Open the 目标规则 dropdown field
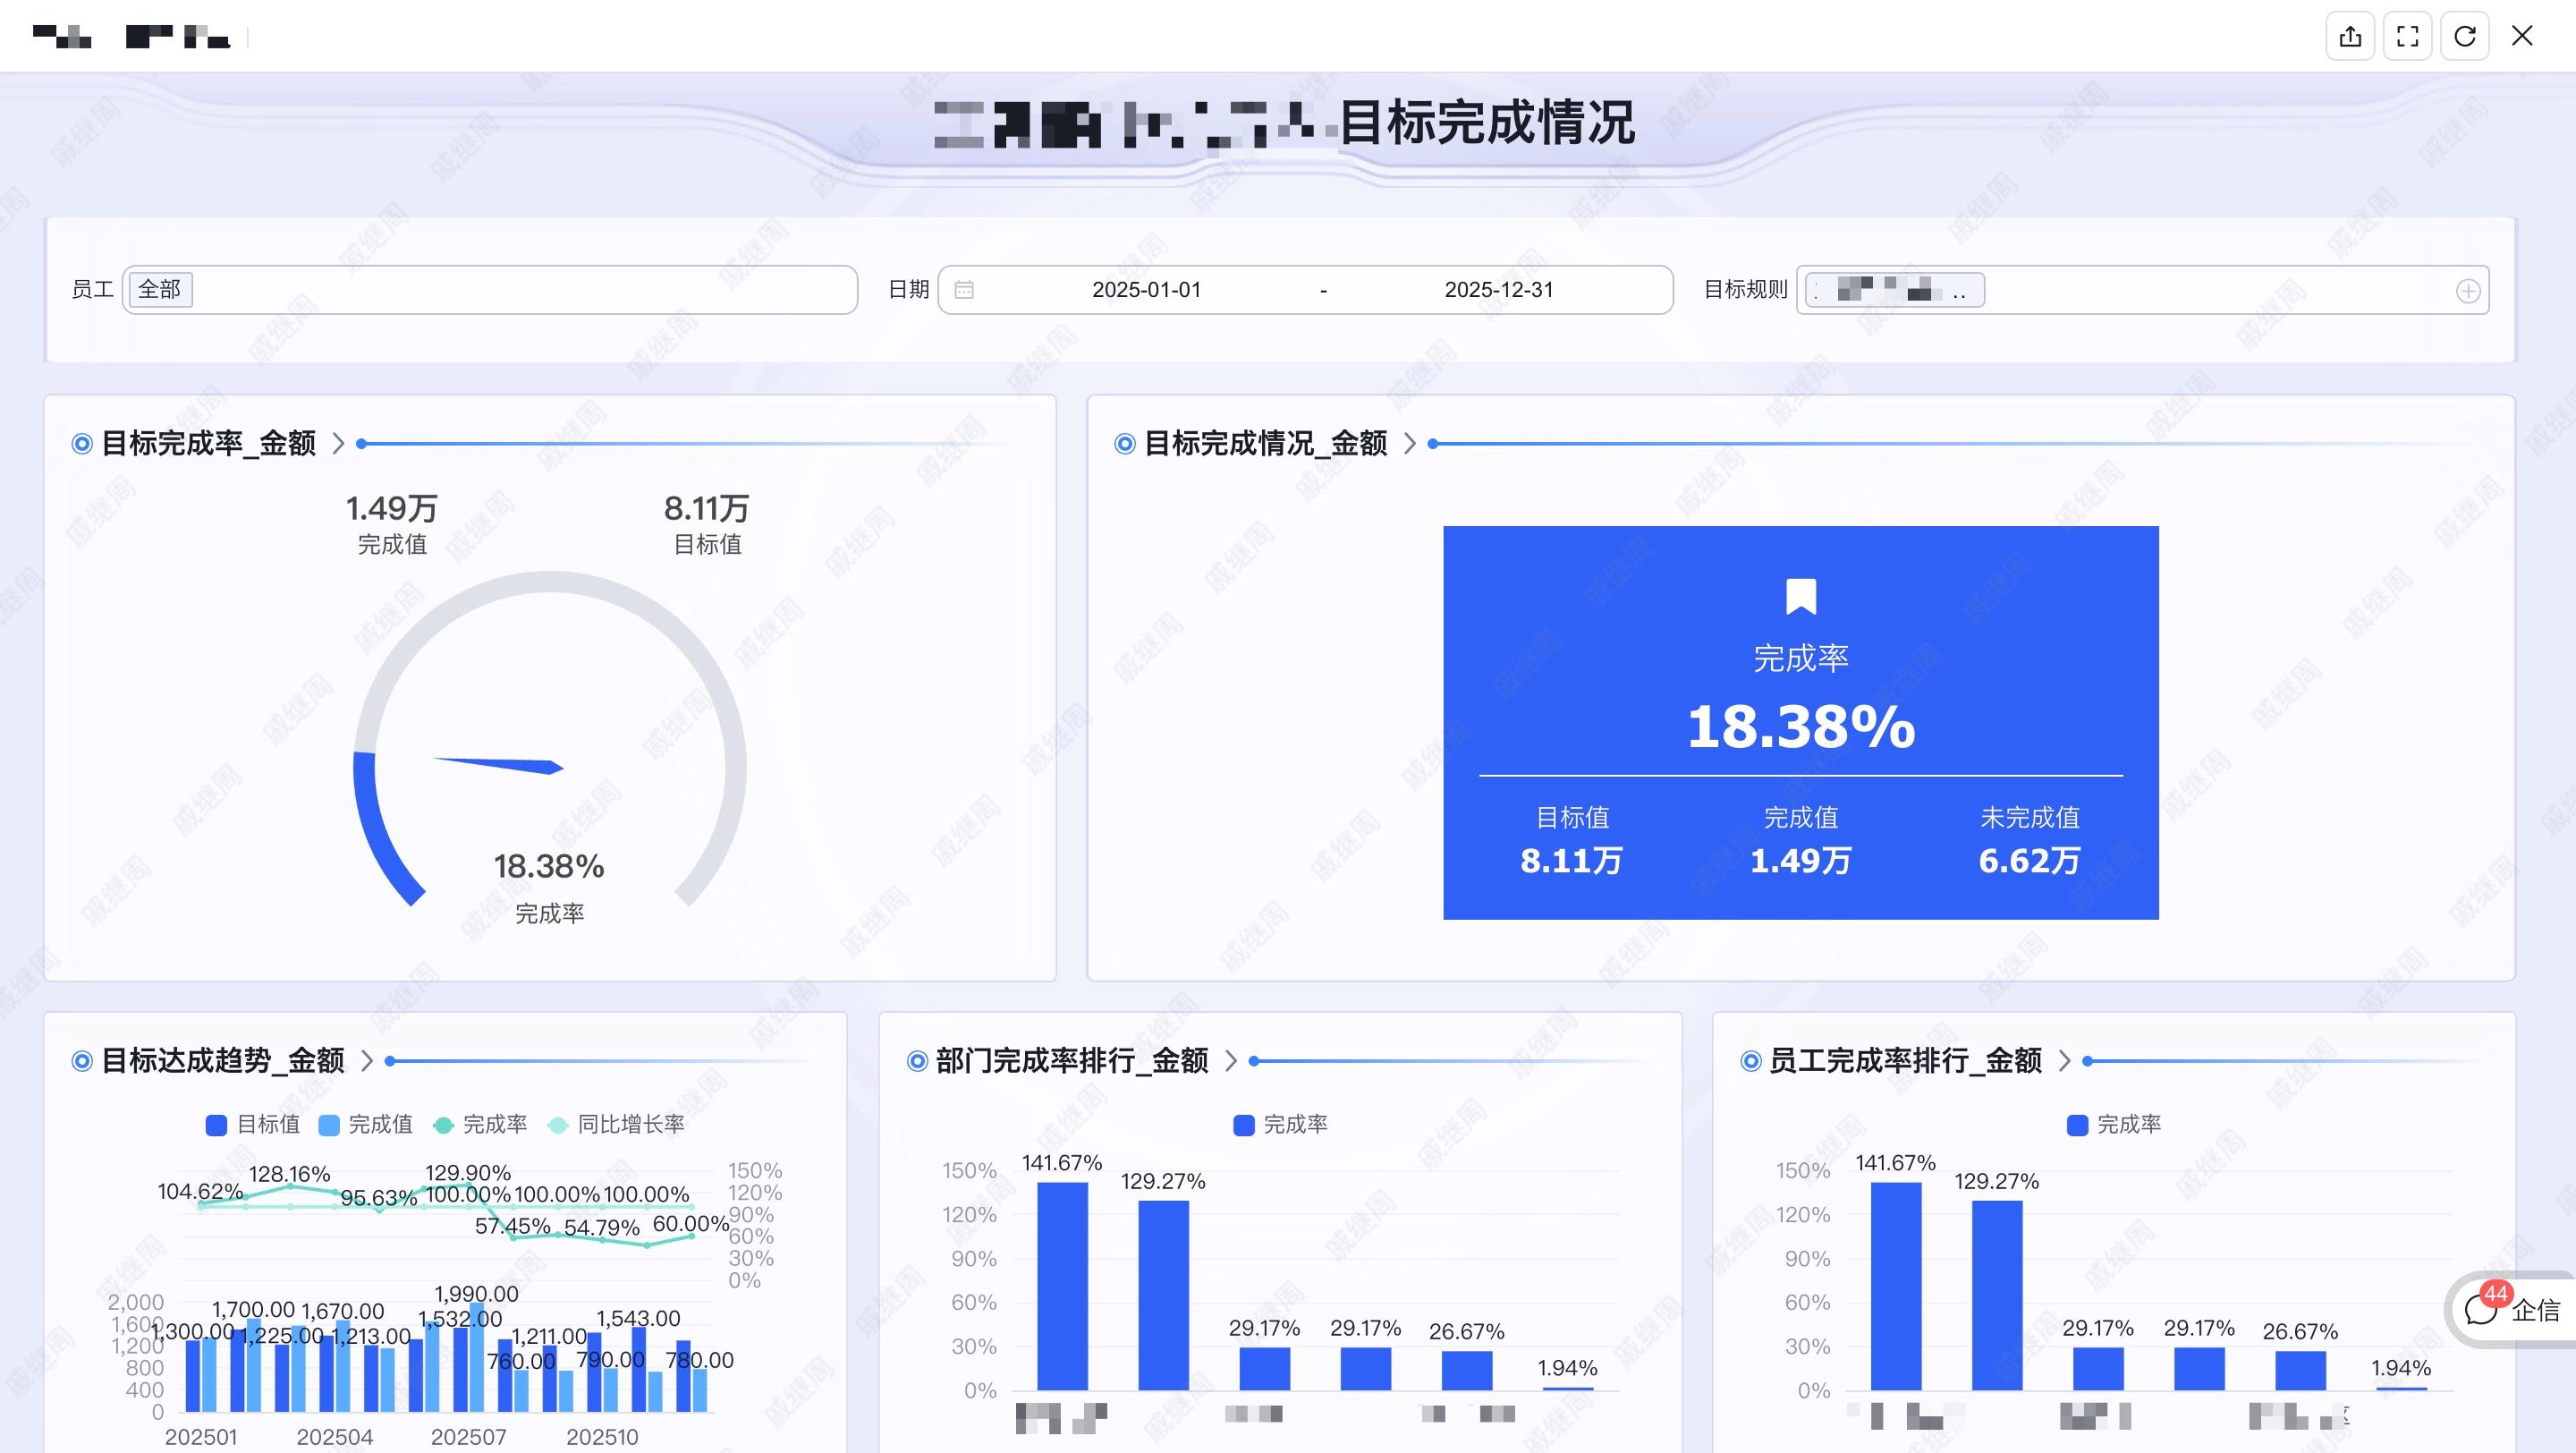The height and width of the screenshot is (1453, 2576). tap(2142, 290)
